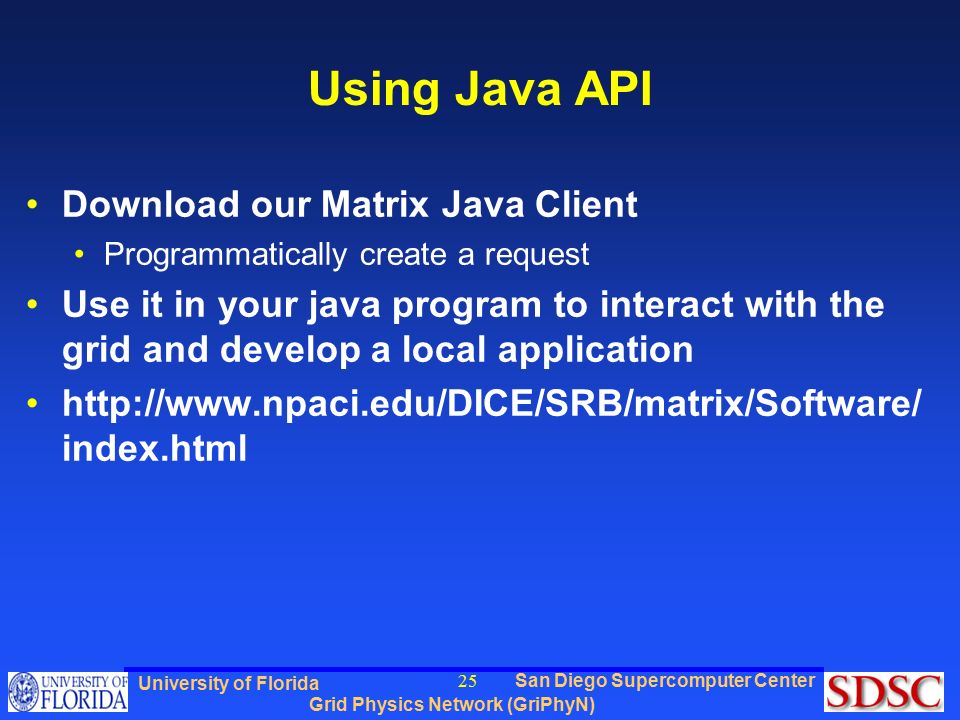Click the slide number 25
Screen dimensions: 960x720
[x=467, y=681]
